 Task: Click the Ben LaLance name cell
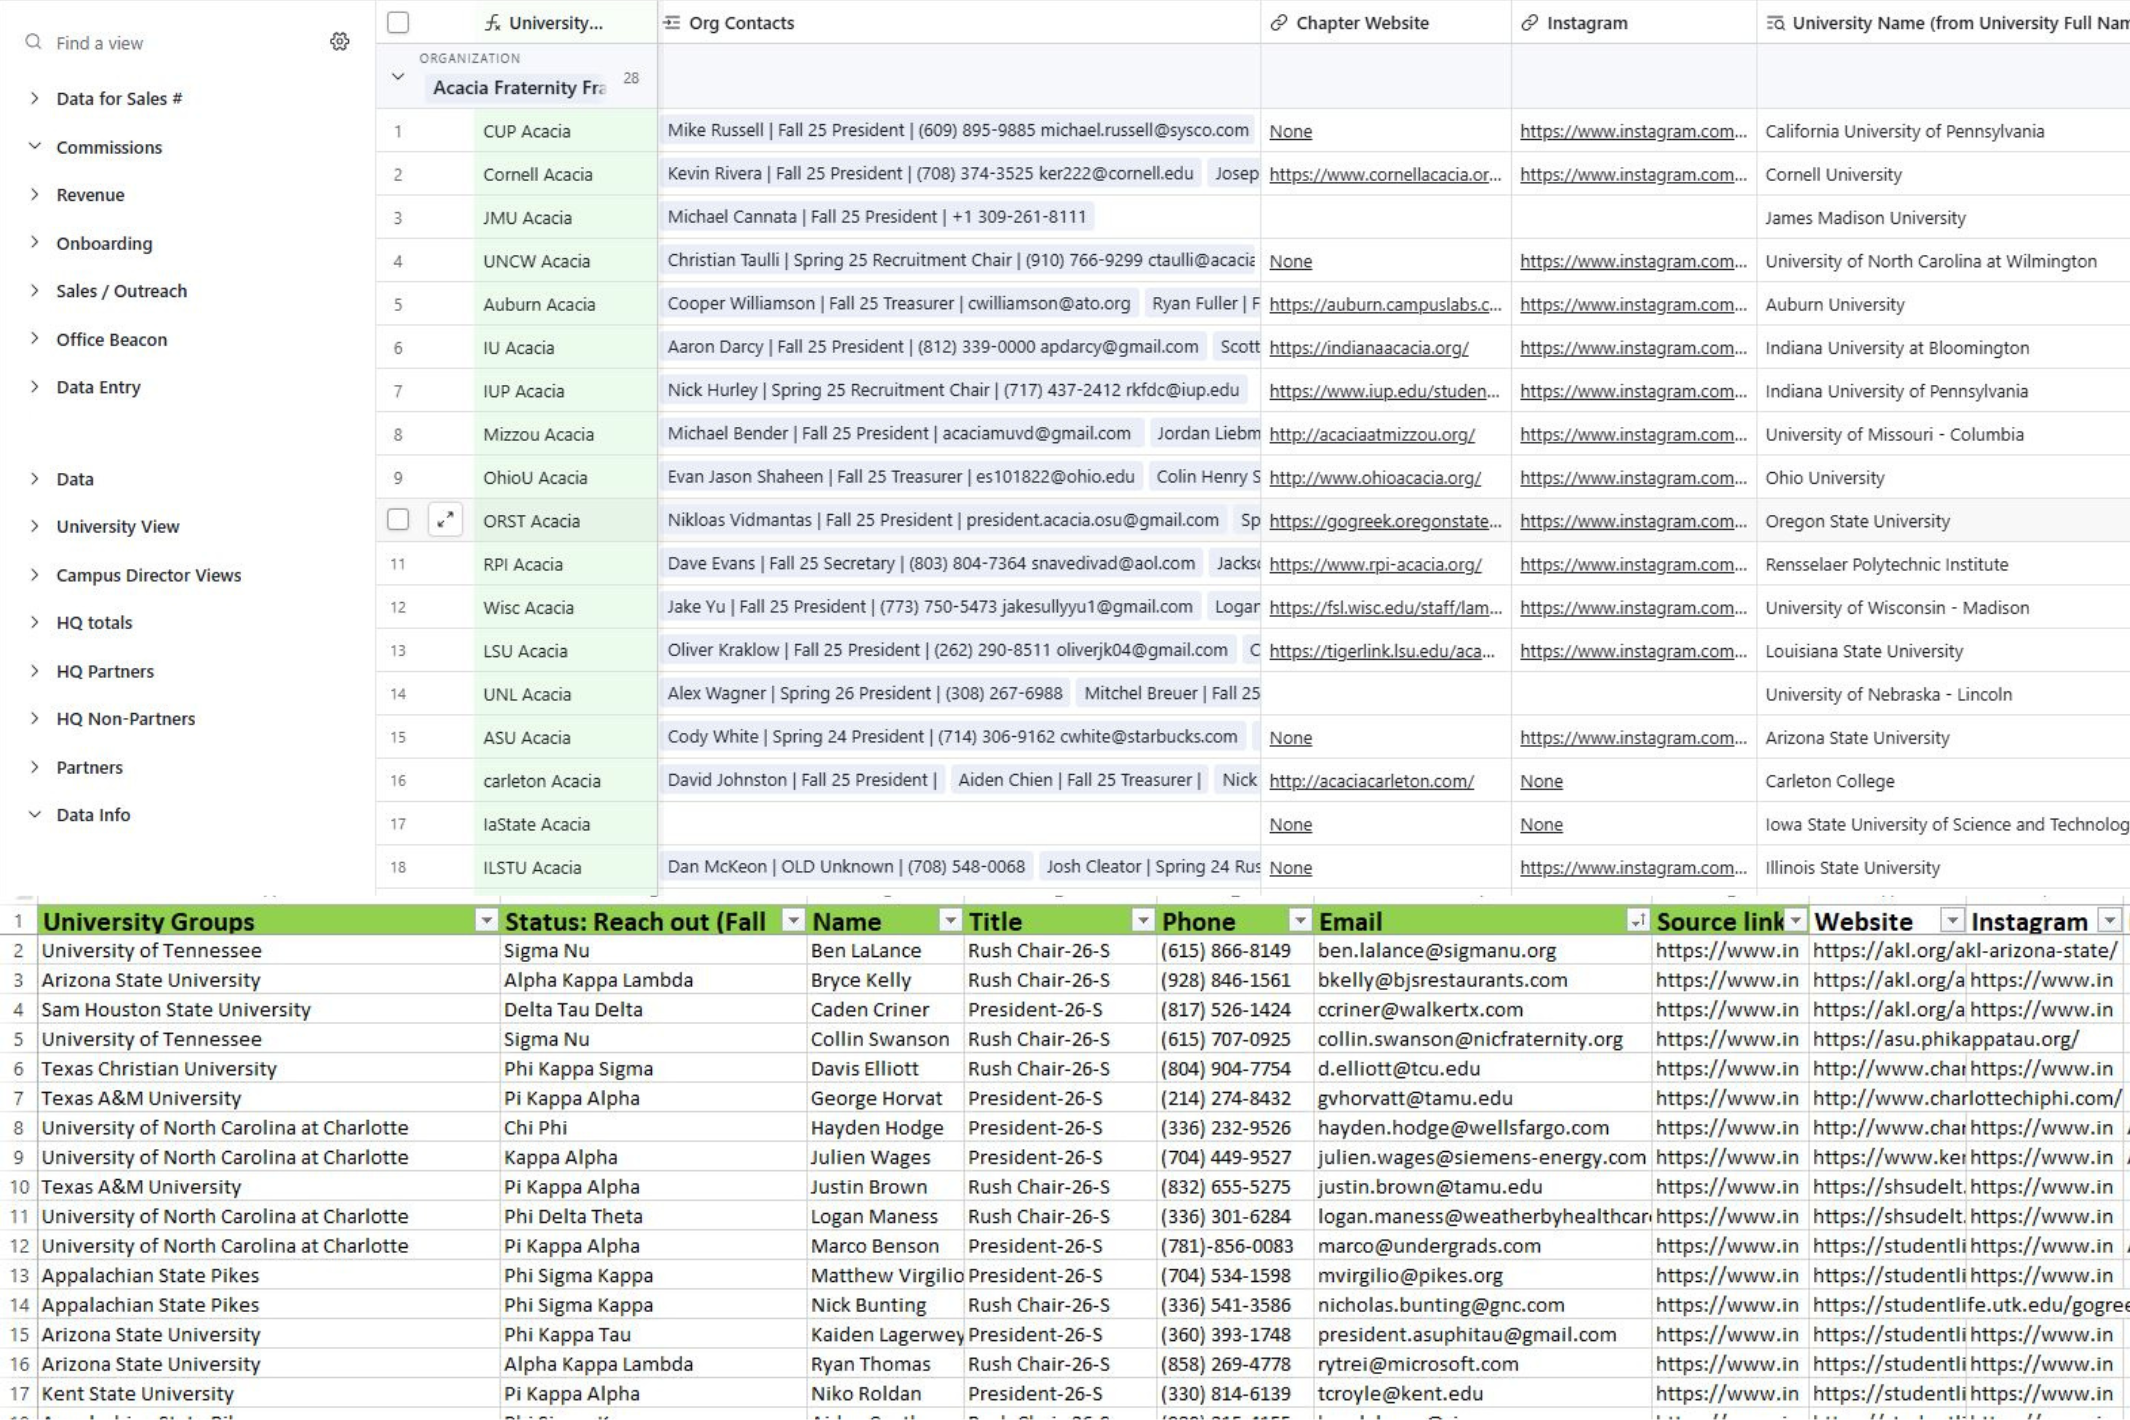(885, 950)
